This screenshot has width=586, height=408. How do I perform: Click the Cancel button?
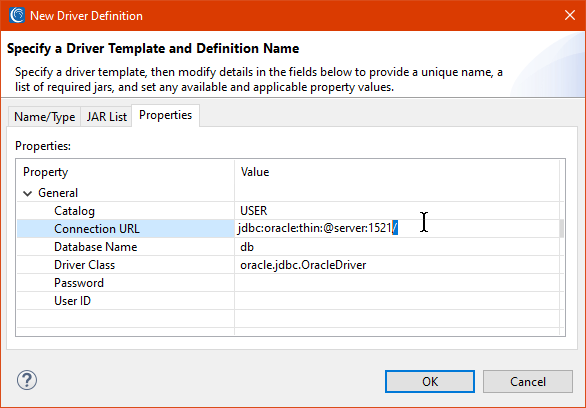(x=528, y=381)
